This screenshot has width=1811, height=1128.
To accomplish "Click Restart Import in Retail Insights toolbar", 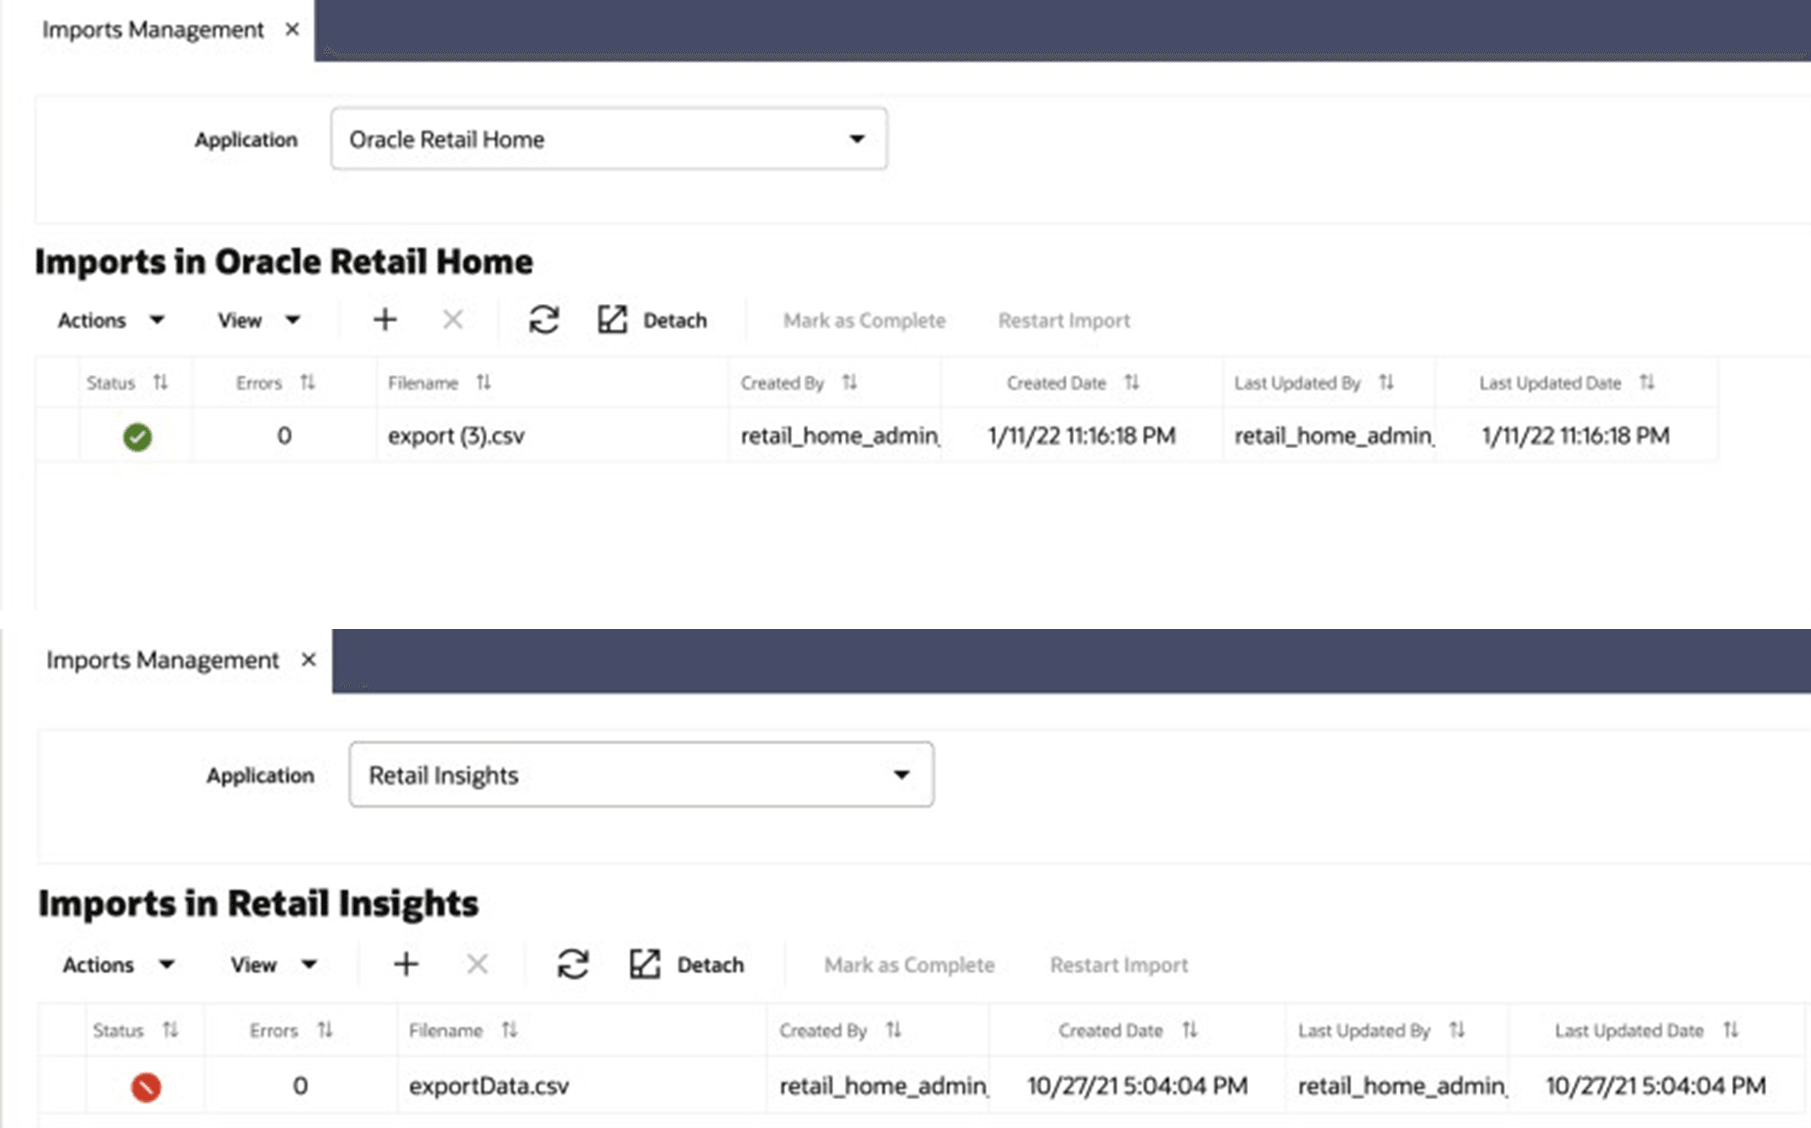I will (1119, 965).
